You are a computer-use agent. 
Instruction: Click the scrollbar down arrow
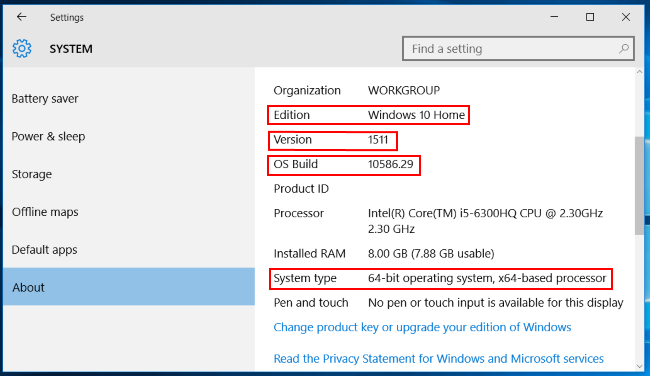coord(639,366)
